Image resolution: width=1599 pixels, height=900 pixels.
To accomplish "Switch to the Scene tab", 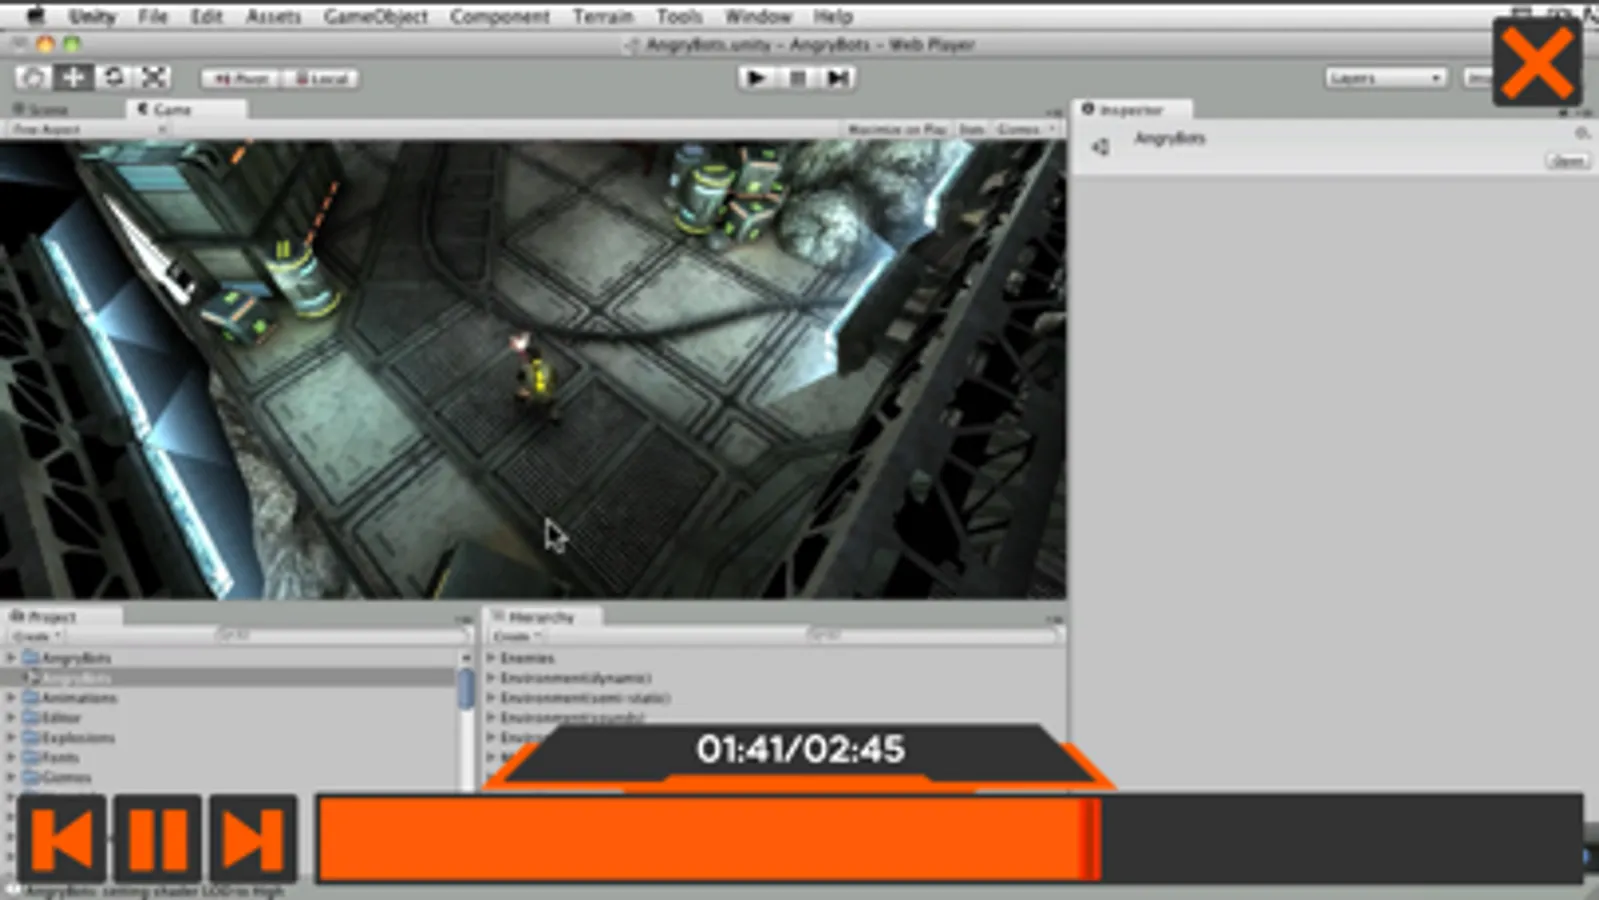I will (x=42, y=109).
